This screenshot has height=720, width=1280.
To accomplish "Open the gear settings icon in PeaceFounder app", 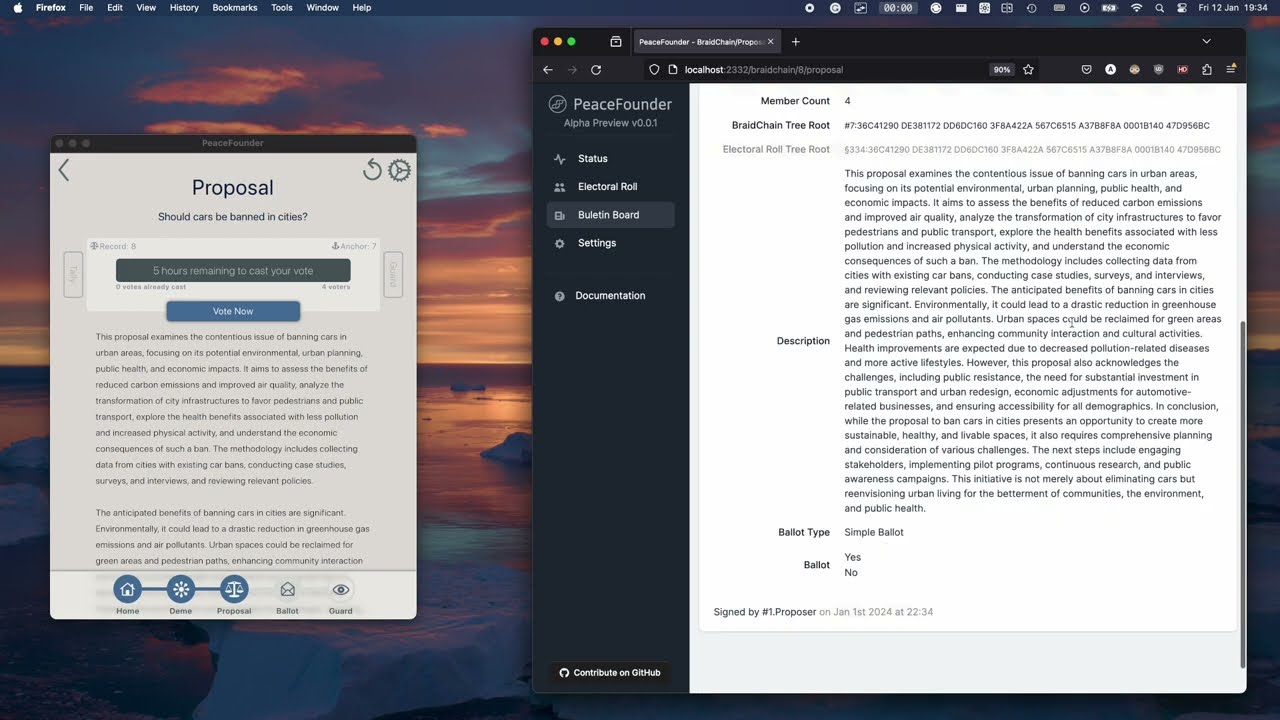I will click(x=399, y=170).
